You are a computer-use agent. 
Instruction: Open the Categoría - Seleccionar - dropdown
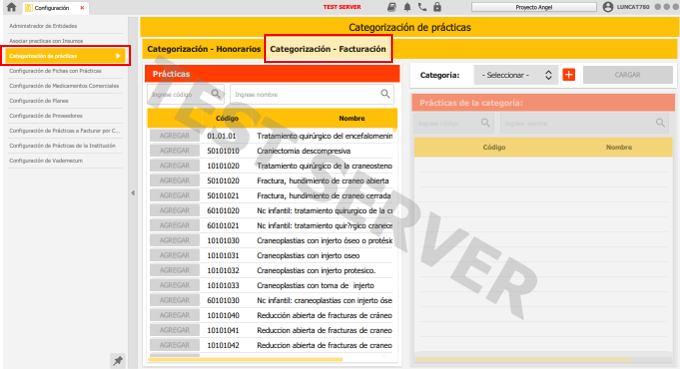coord(516,75)
